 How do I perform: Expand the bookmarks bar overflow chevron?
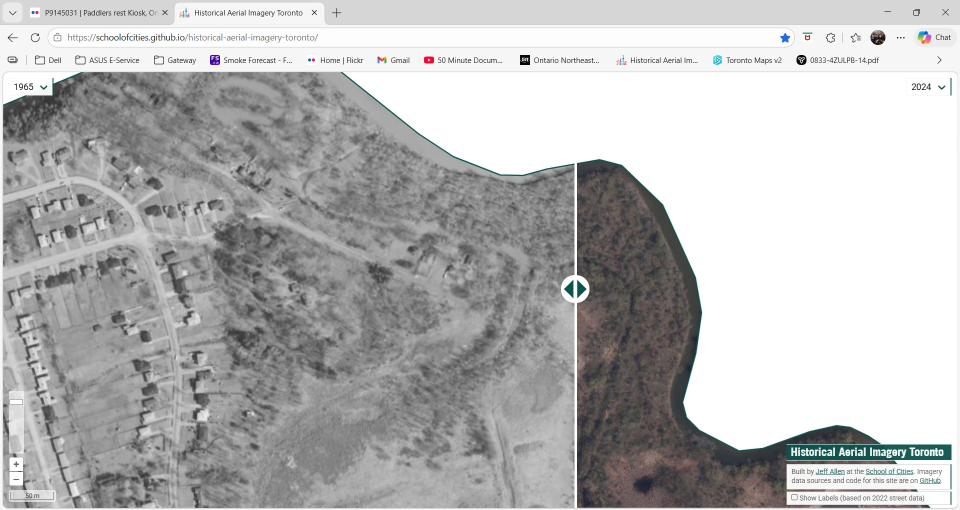tap(939, 60)
